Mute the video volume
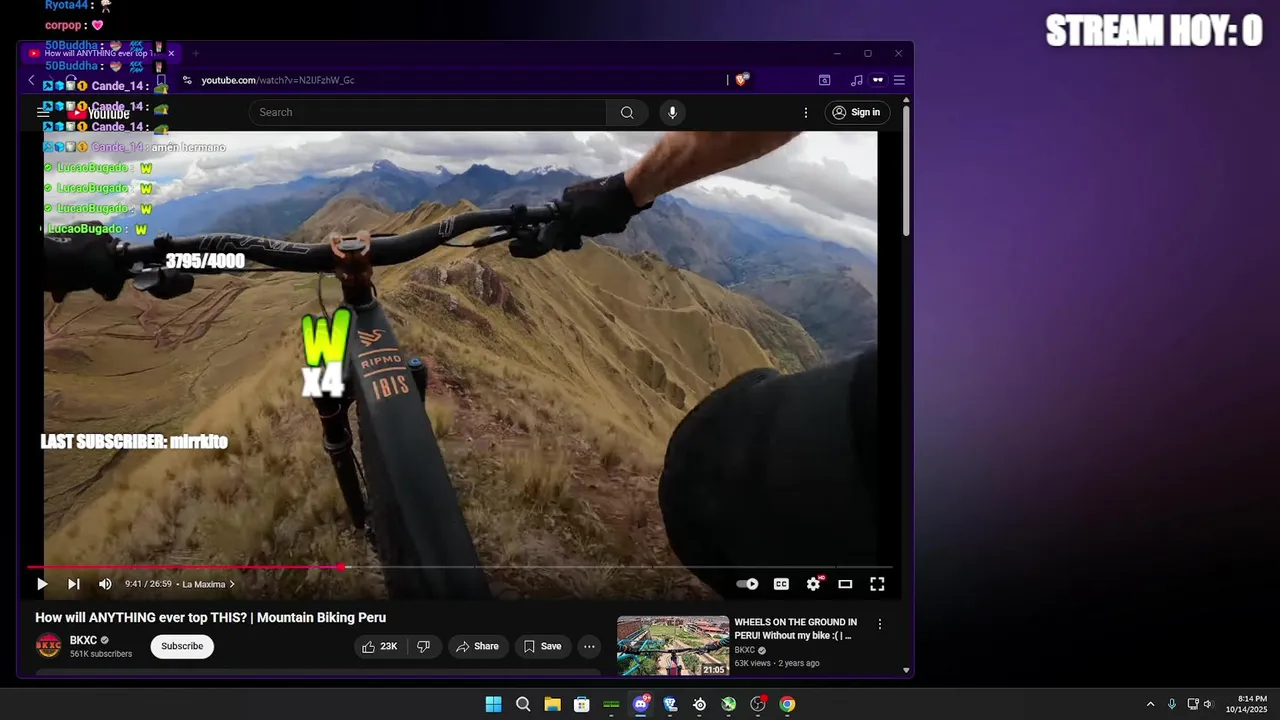 point(105,584)
